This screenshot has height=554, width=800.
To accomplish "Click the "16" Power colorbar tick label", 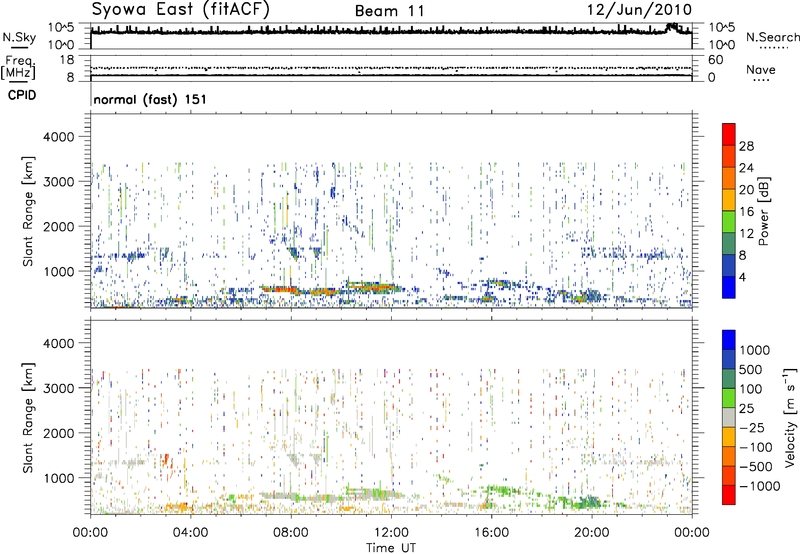I will pyautogui.click(x=746, y=212).
